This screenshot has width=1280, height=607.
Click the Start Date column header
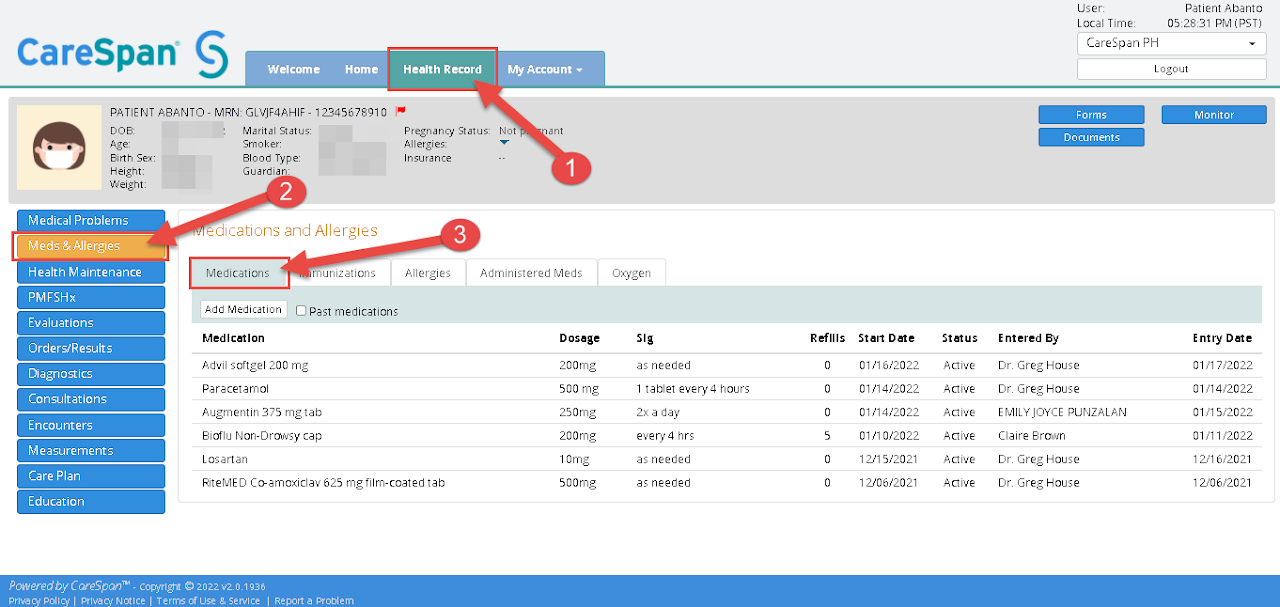pos(886,338)
